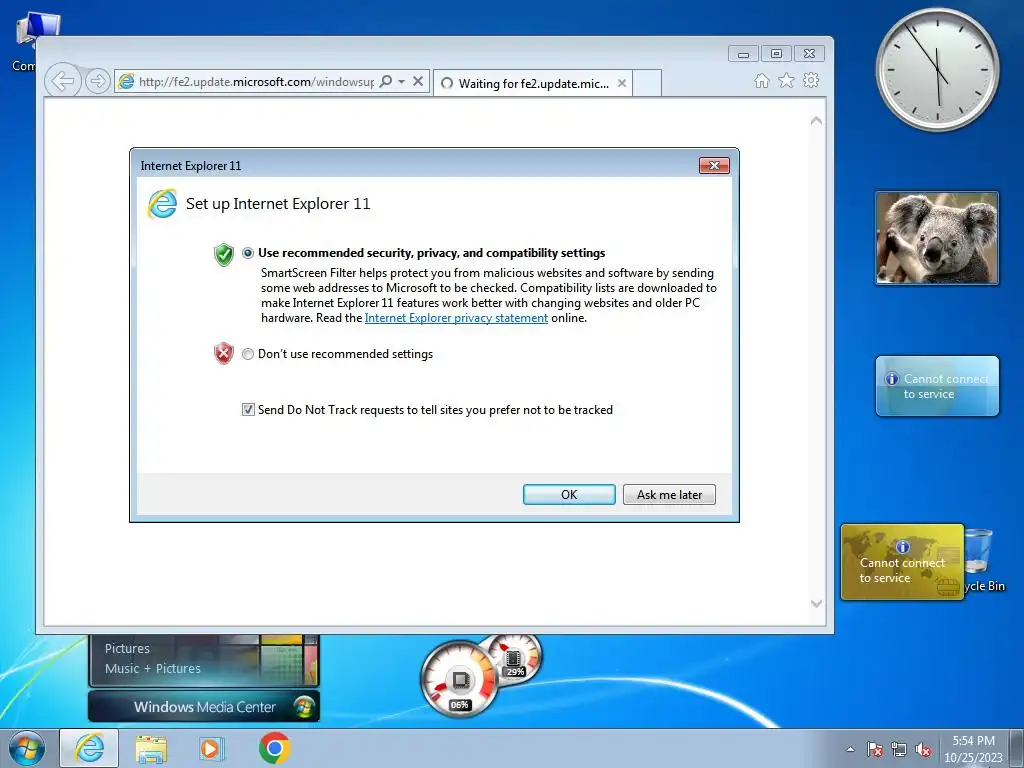Click Pictures in Media Center gadget
Viewport: 1024px width, 768px height.
point(127,648)
